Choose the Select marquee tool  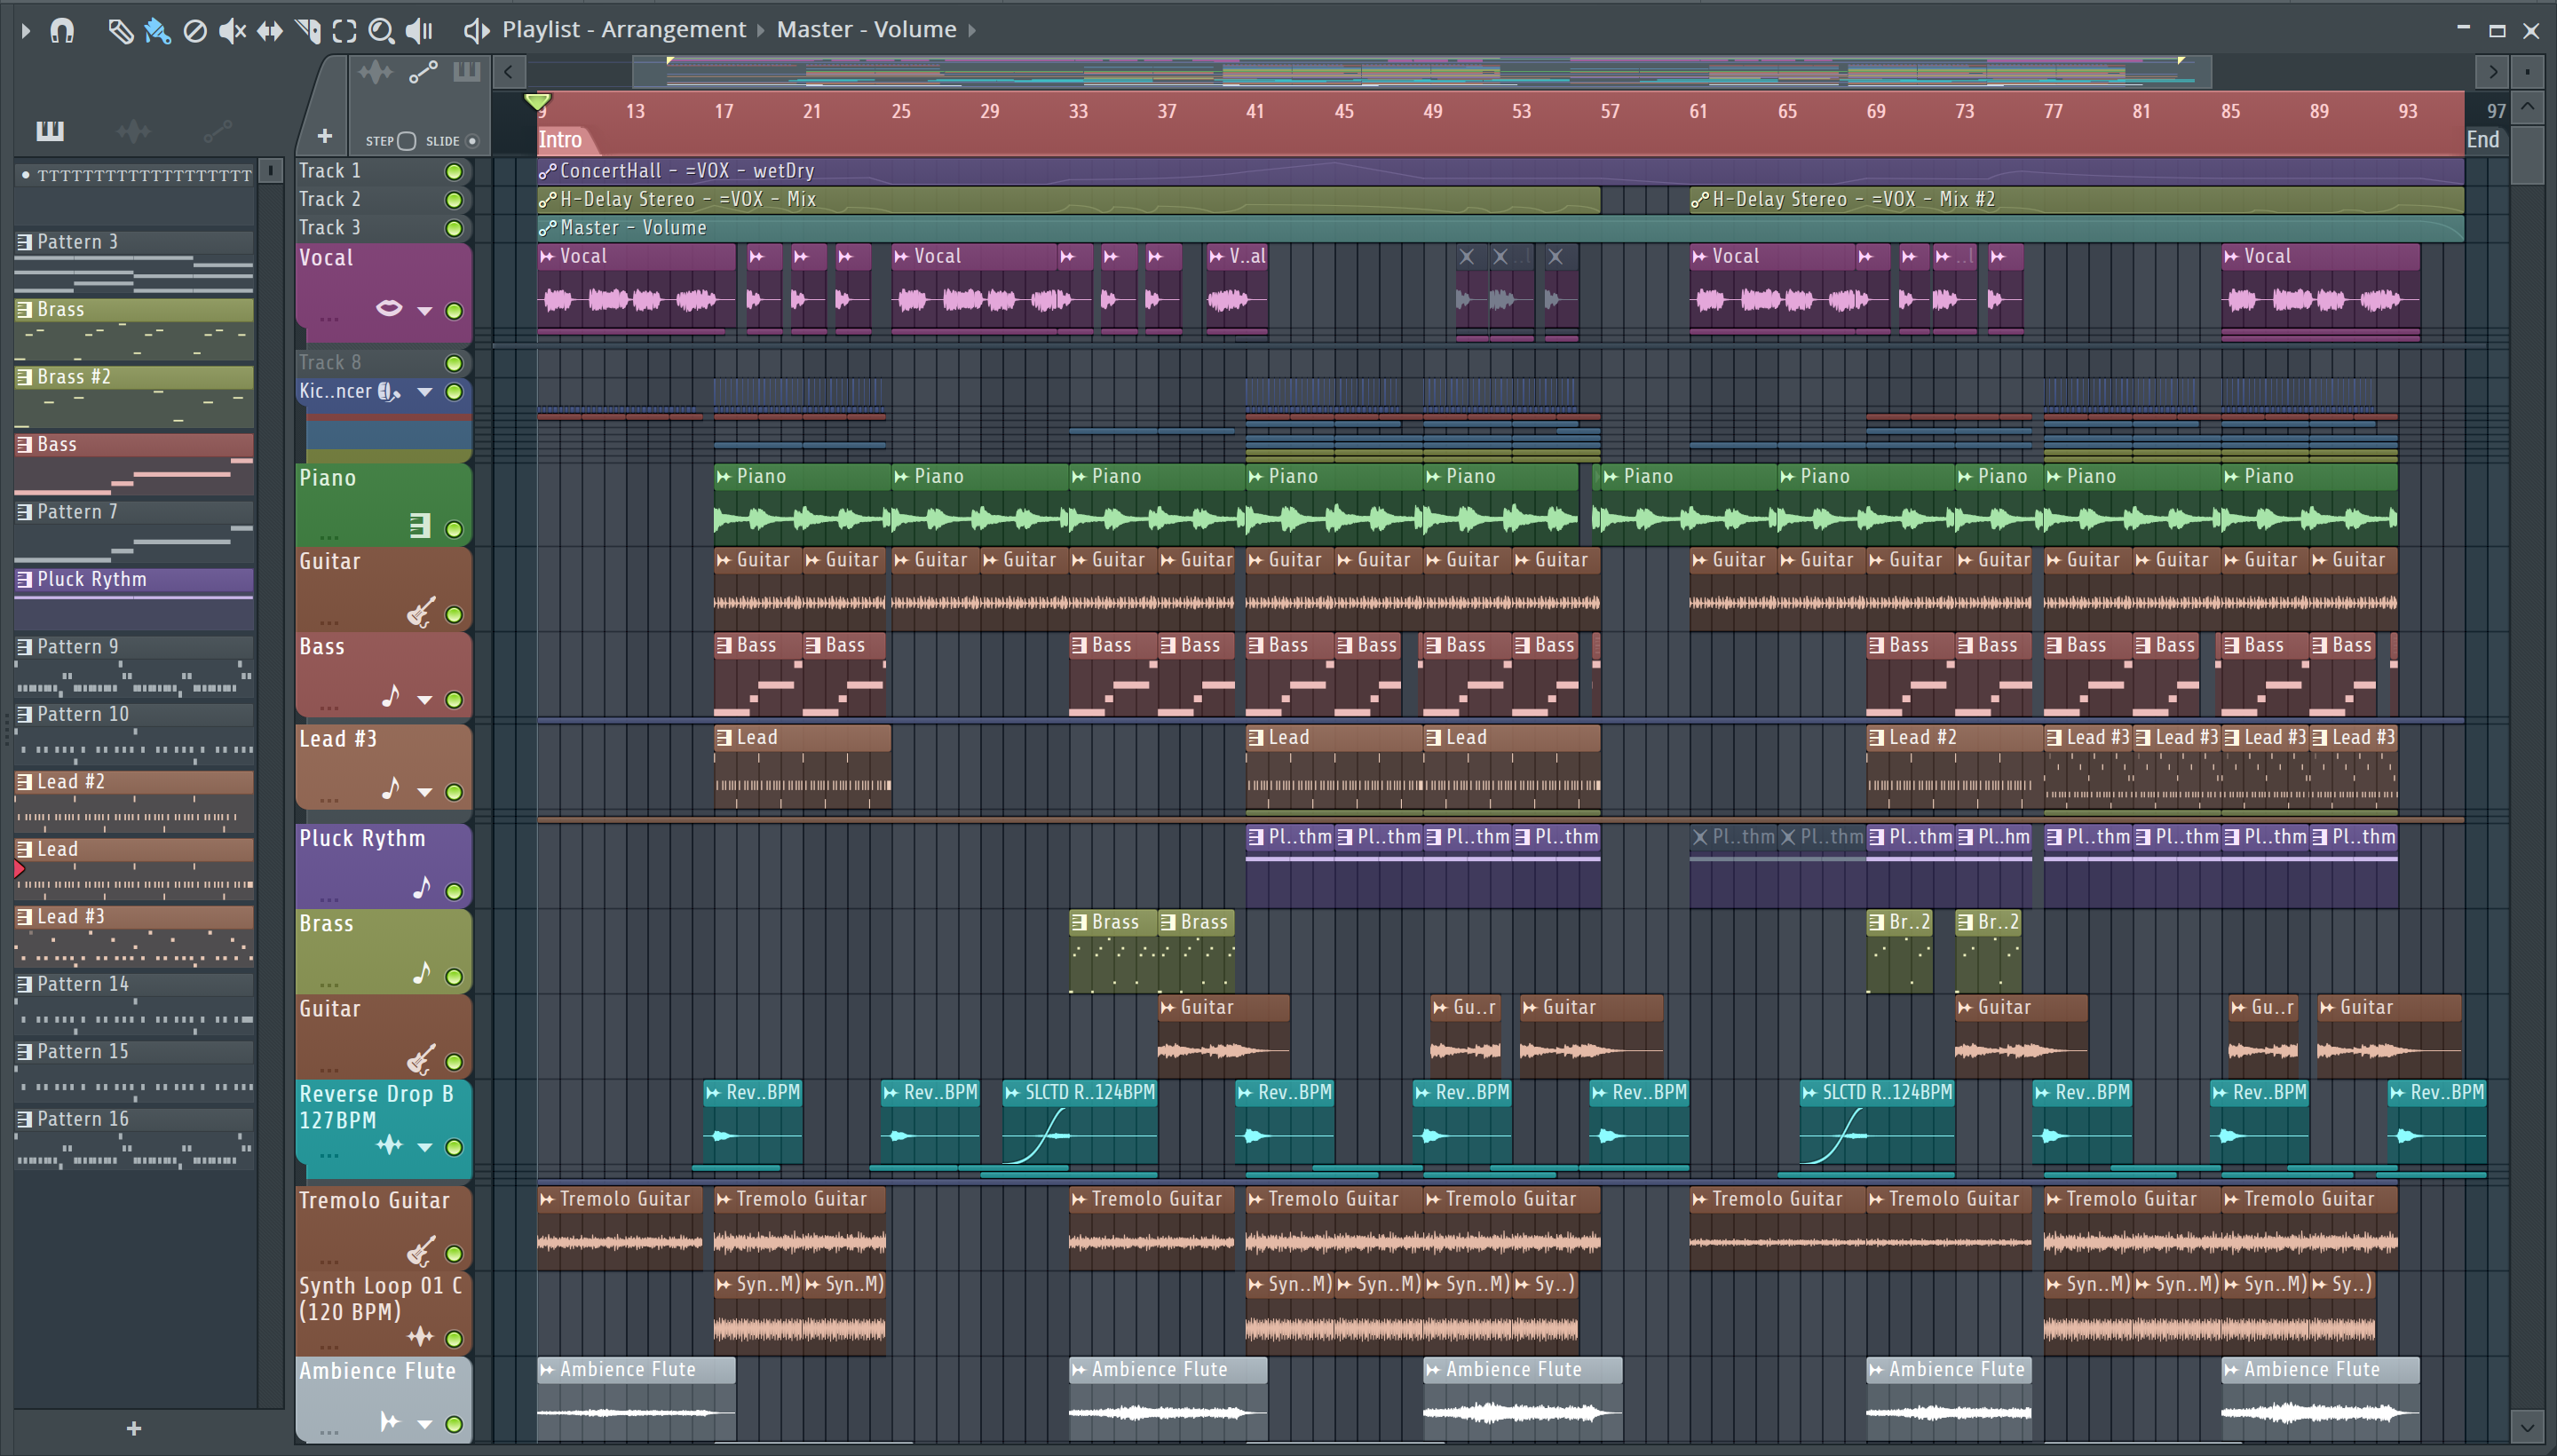click(344, 31)
